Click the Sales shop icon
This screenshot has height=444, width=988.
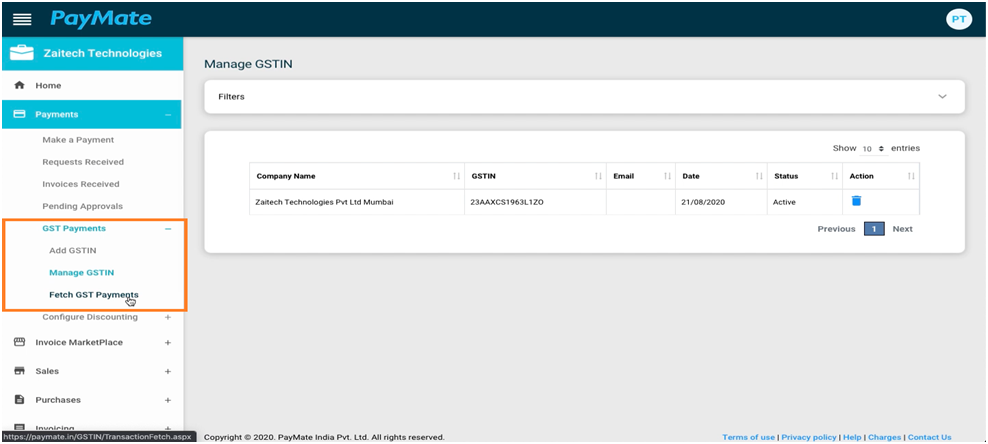point(20,371)
